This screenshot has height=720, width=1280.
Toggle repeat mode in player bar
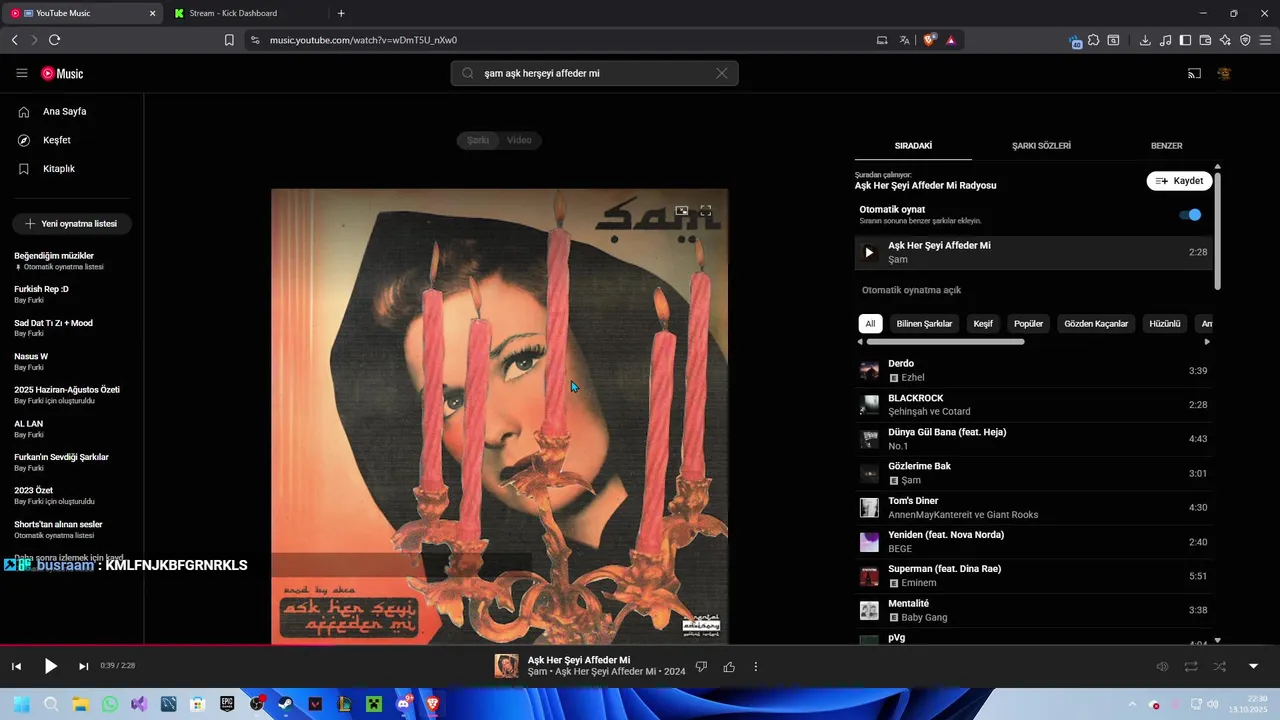pyautogui.click(x=1191, y=666)
